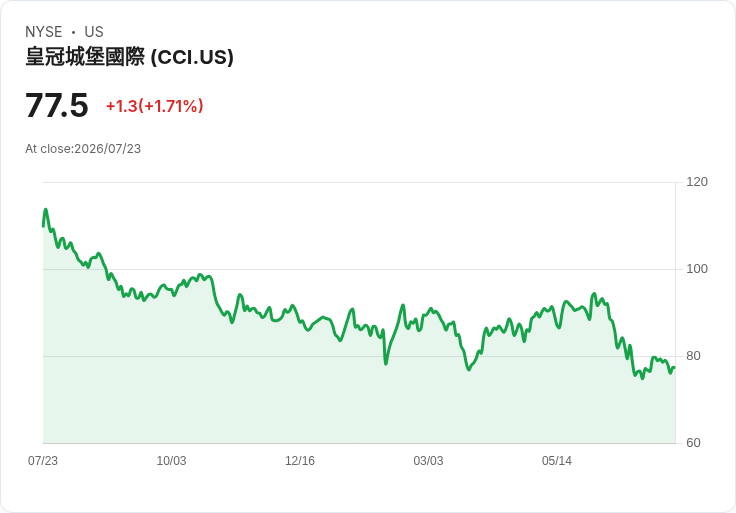The height and width of the screenshot is (513, 736).
Task: Click the 12/16 date on x-axis
Action: tap(300, 460)
